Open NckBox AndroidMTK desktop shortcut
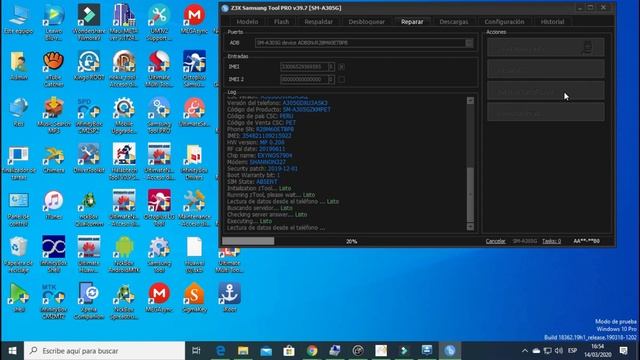640x360 pixels. pos(124,255)
